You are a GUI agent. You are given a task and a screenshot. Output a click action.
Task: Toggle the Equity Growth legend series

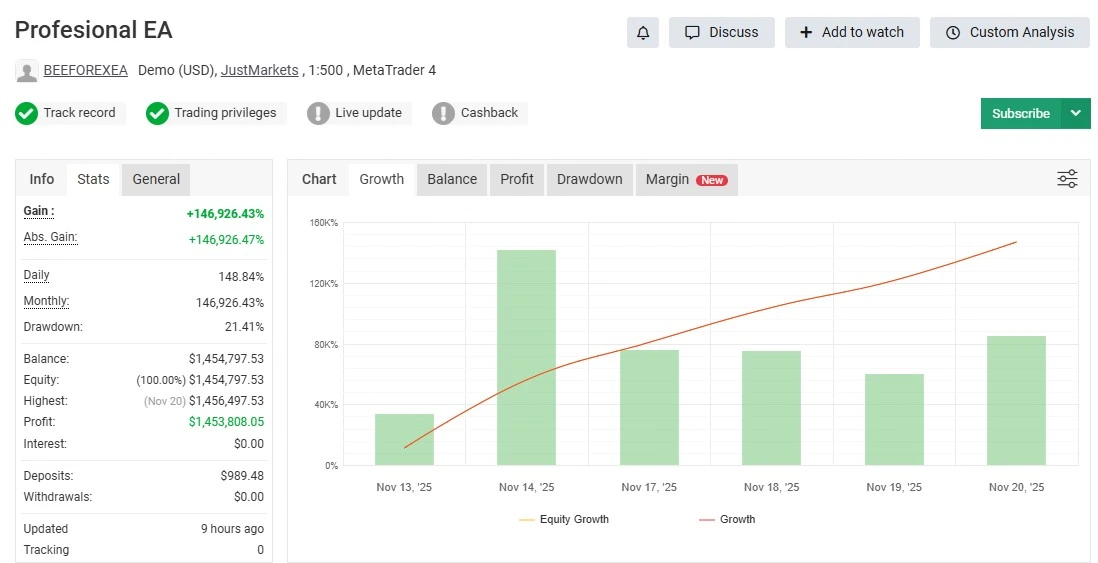click(563, 519)
